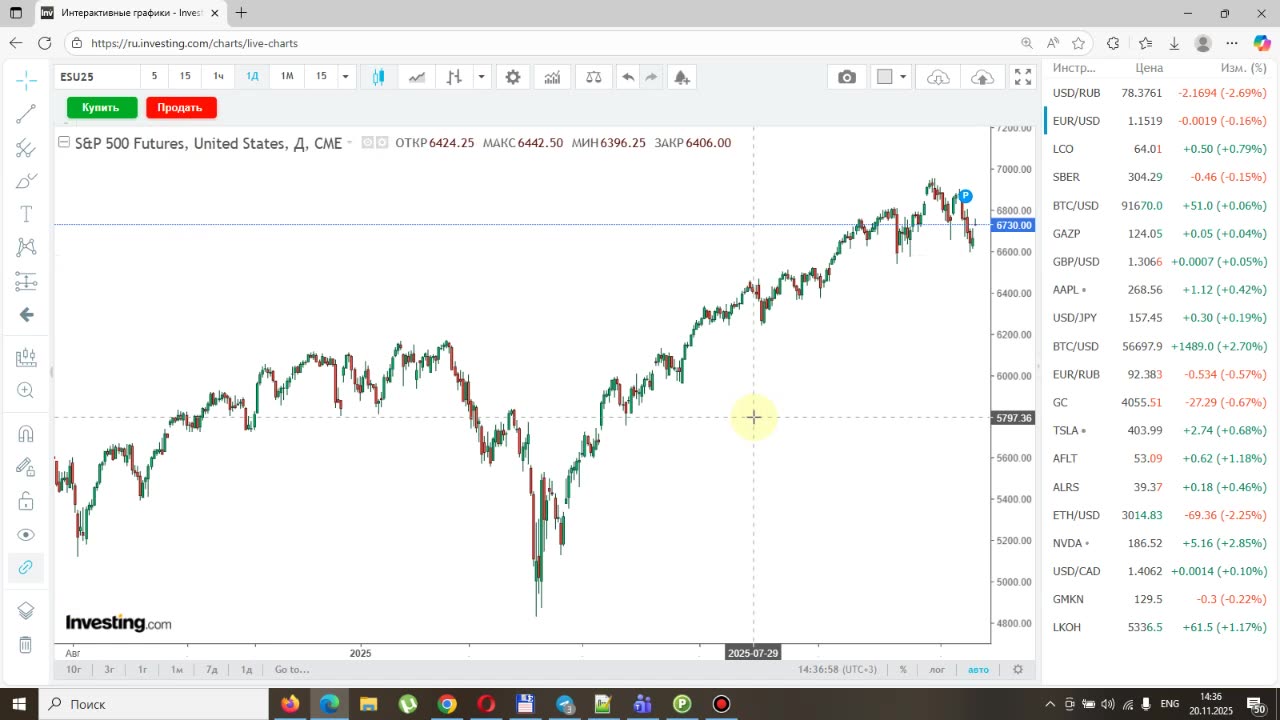Select the trend line drawing tool
The height and width of the screenshot is (720, 1280).
point(26,113)
